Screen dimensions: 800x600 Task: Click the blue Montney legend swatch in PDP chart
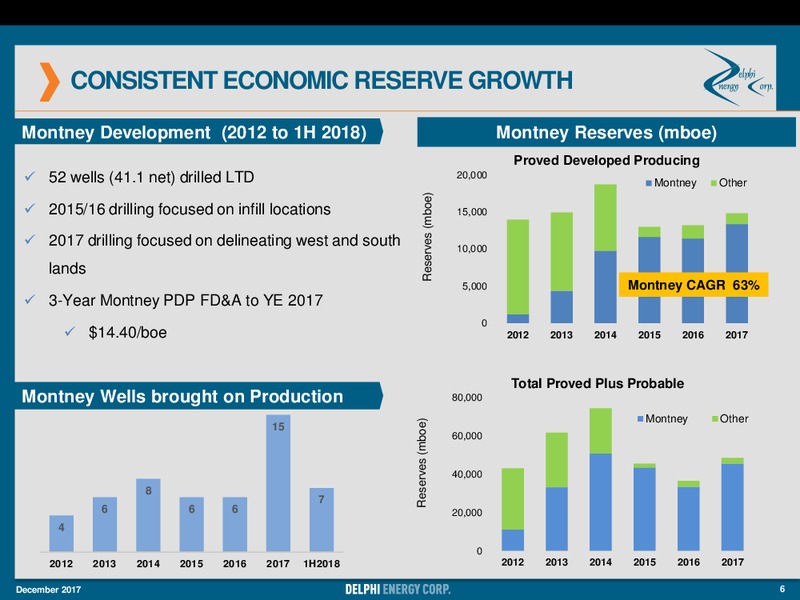click(648, 183)
